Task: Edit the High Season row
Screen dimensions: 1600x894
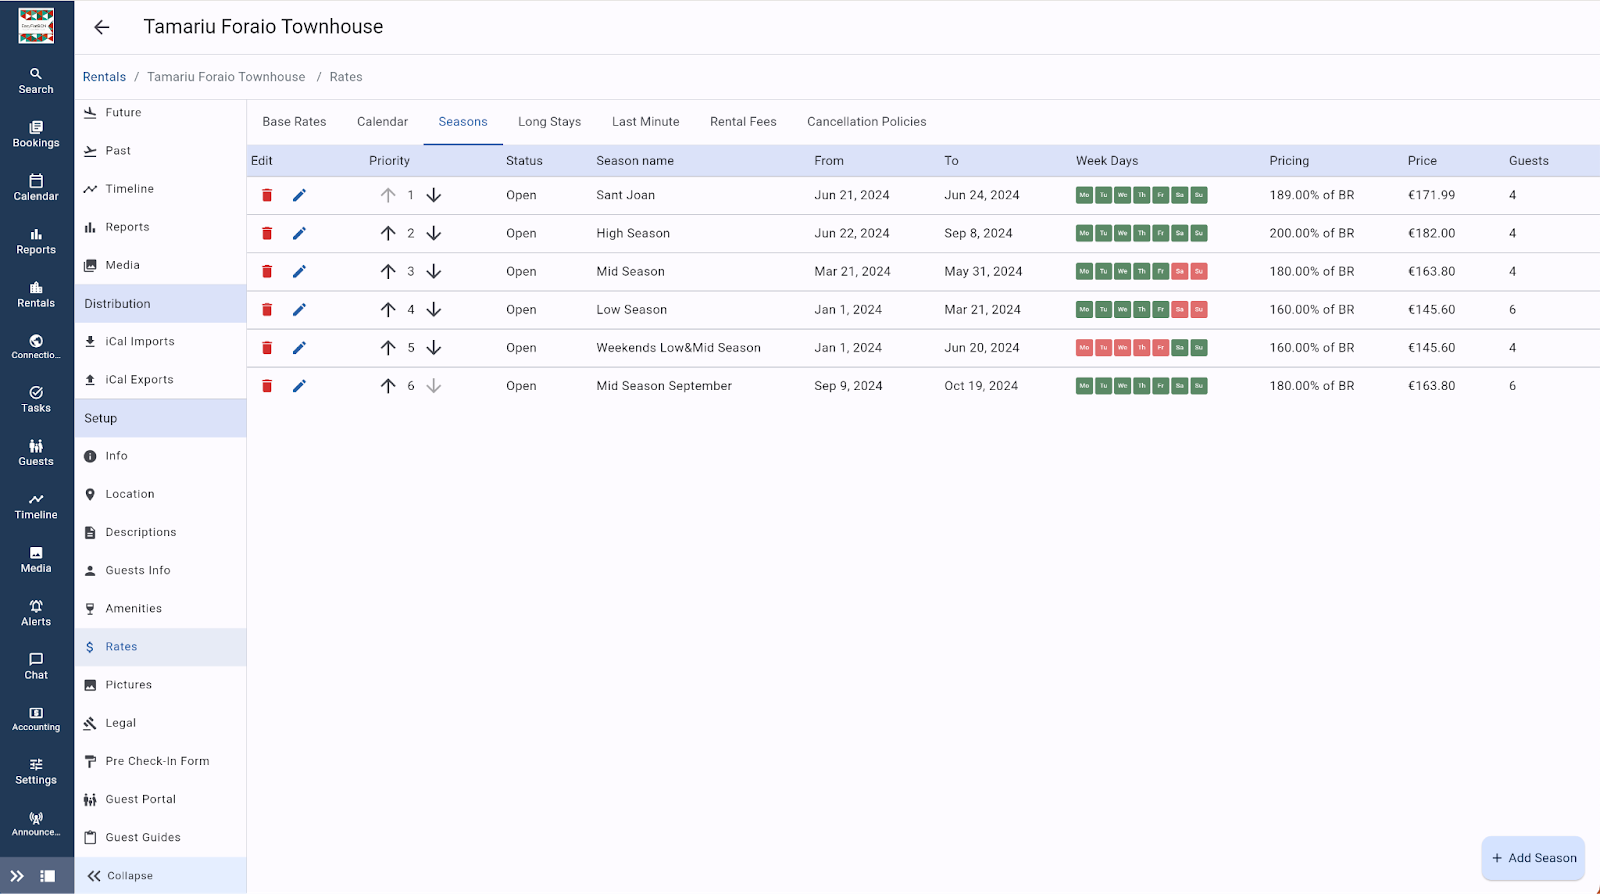Action: tap(299, 233)
